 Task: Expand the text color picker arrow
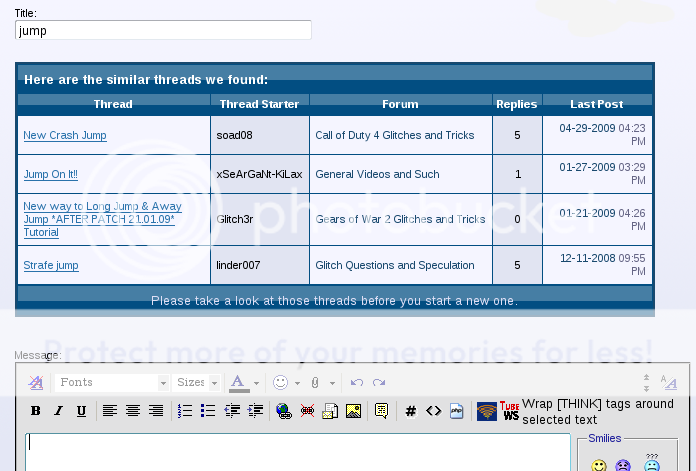(x=256, y=383)
